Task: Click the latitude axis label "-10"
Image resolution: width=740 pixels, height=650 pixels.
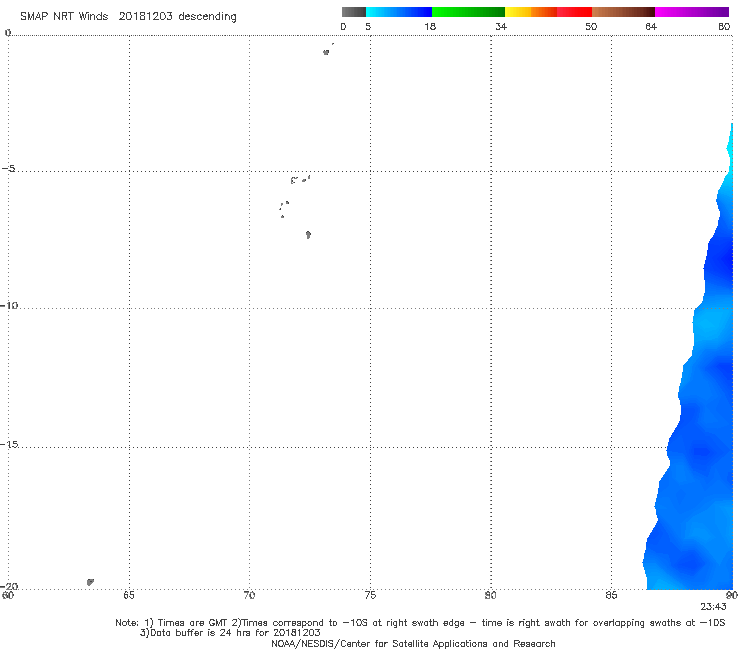Action: tap(9, 305)
